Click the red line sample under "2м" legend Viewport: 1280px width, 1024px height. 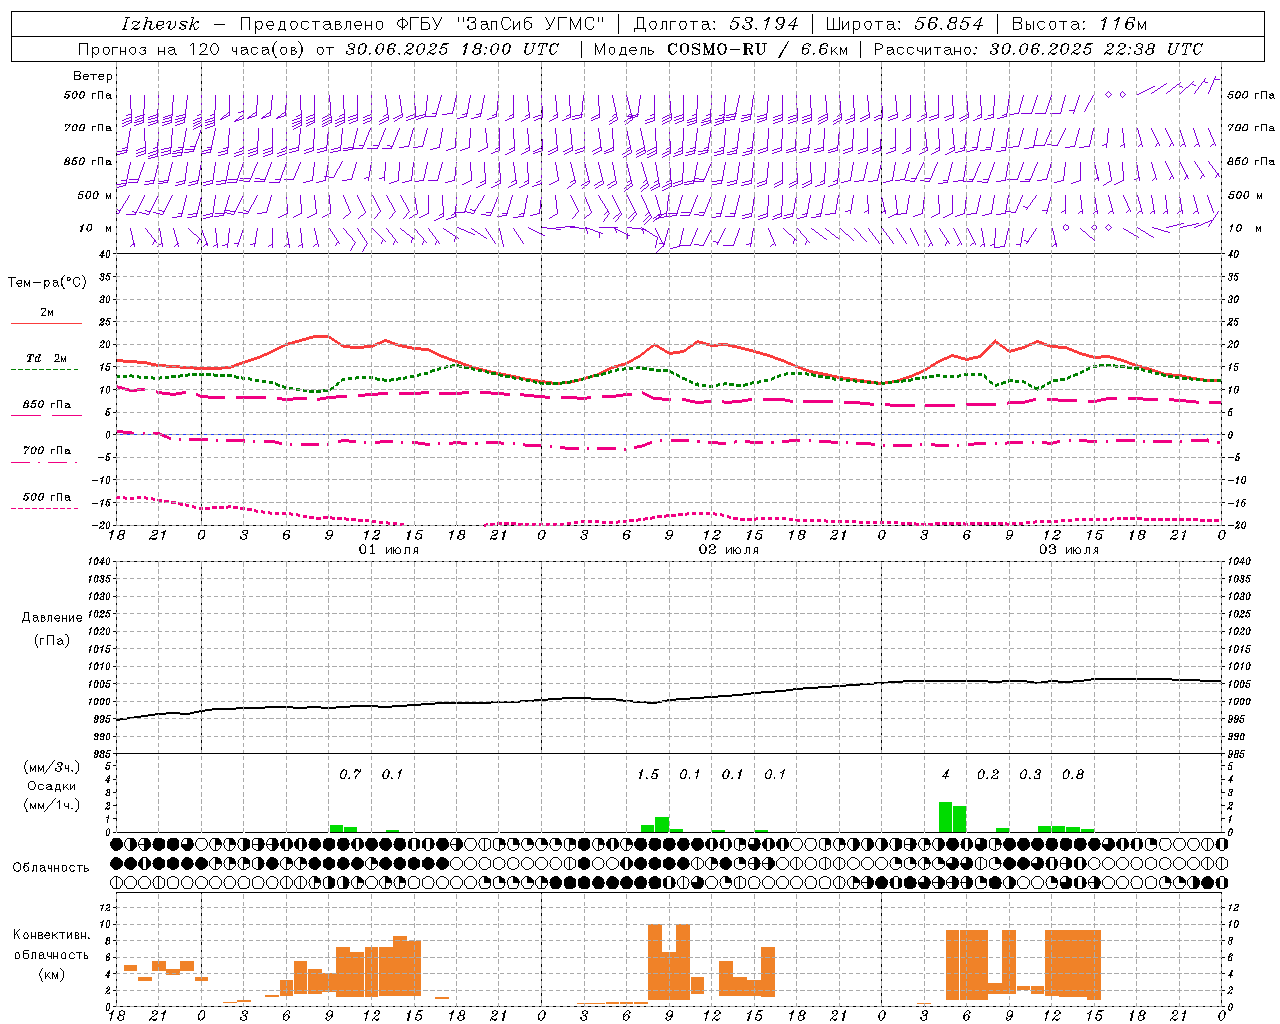tap(46, 323)
